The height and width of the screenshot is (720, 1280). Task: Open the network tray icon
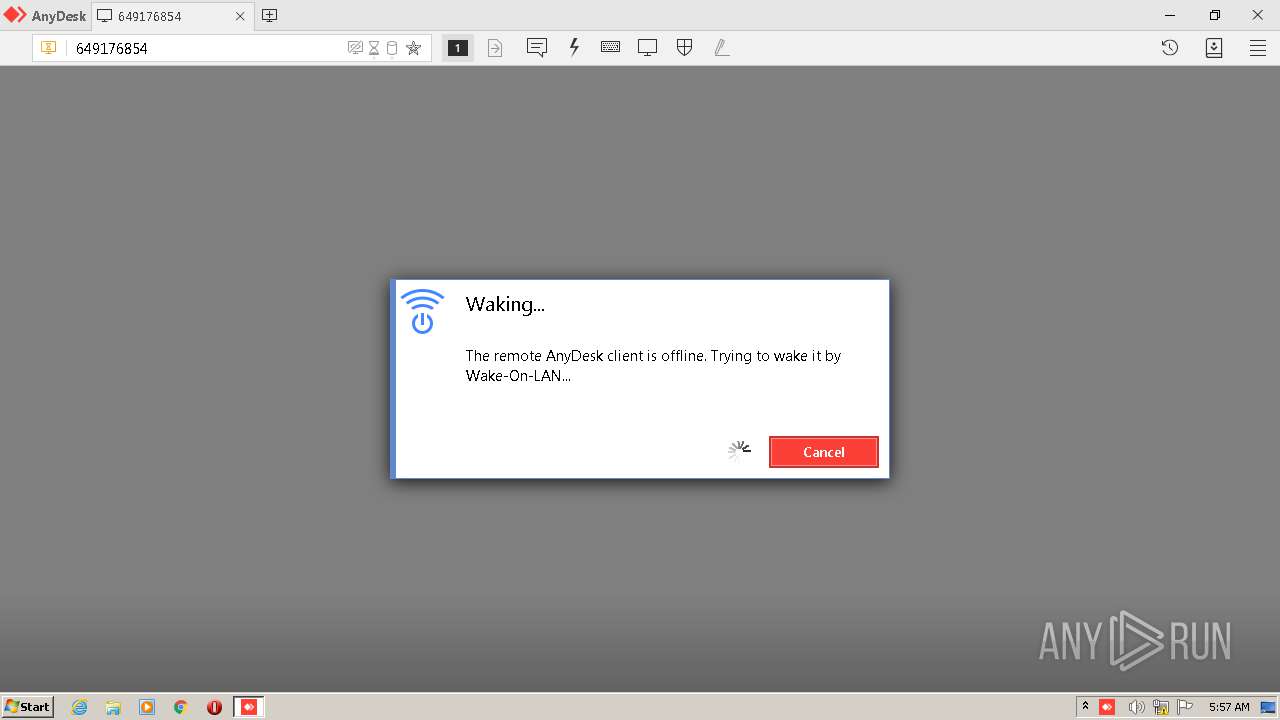click(1160, 707)
